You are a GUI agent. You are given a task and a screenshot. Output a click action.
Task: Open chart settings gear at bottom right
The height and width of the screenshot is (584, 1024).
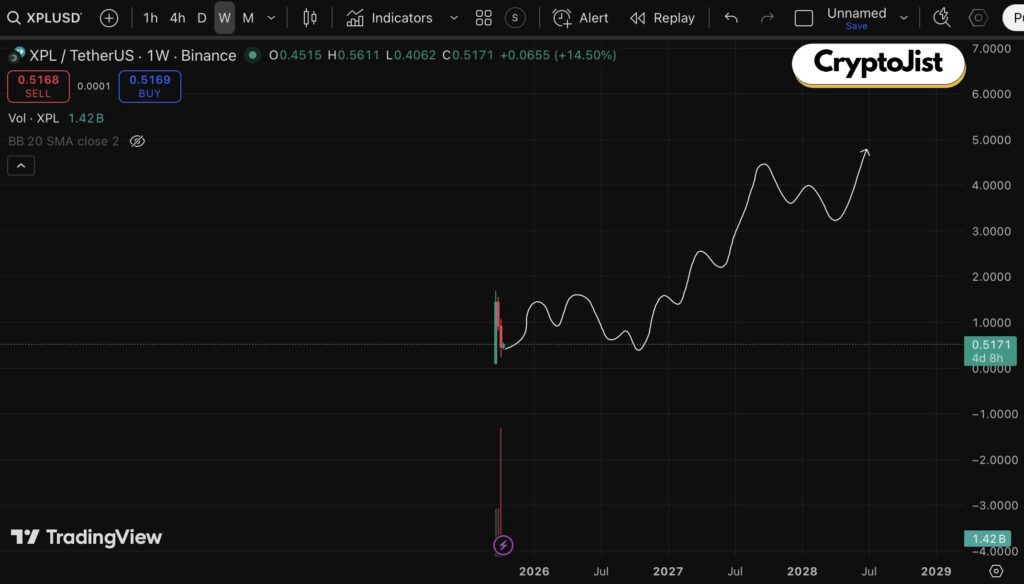pos(995,571)
